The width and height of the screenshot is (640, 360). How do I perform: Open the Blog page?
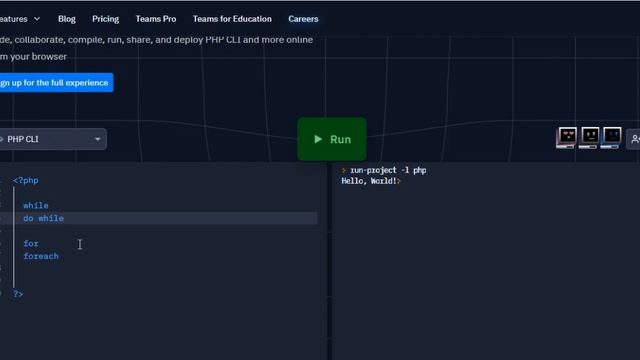click(67, 19)
